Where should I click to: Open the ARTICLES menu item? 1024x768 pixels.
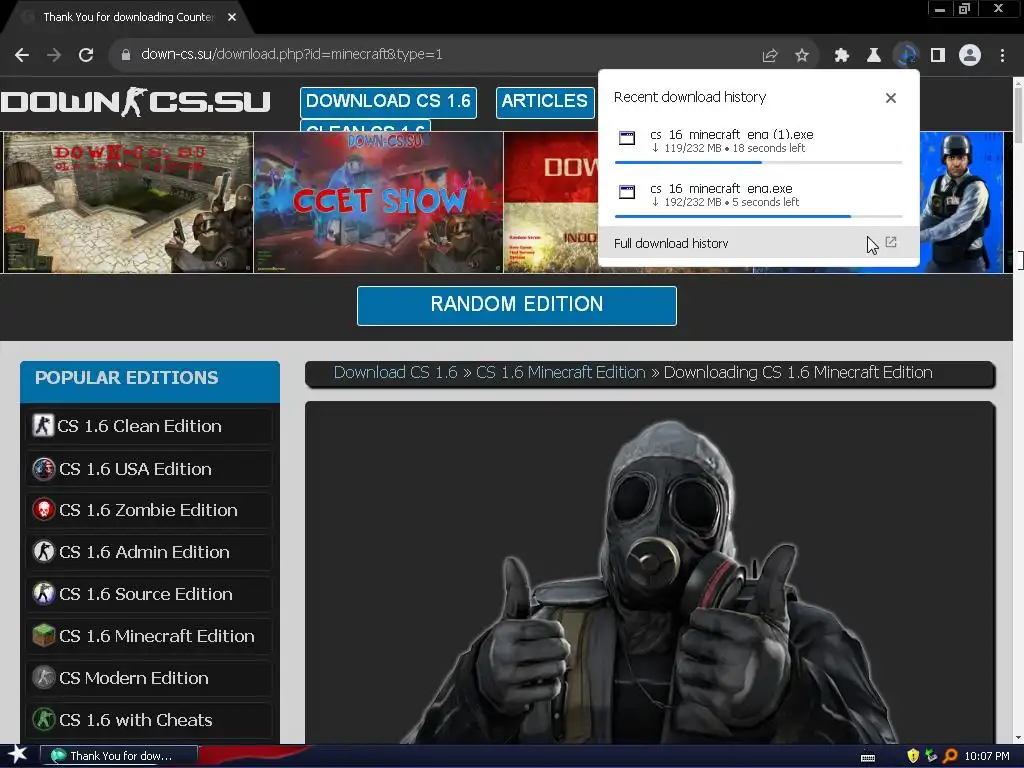[x=545, y=101]
